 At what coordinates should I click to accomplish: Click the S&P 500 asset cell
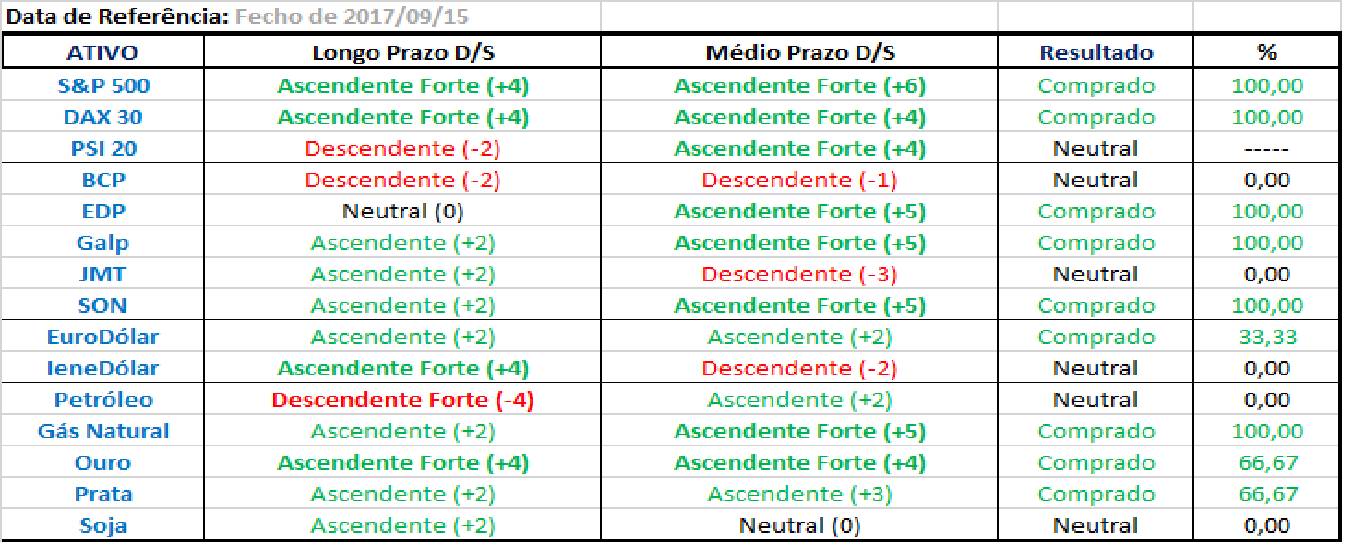(103, 86)
